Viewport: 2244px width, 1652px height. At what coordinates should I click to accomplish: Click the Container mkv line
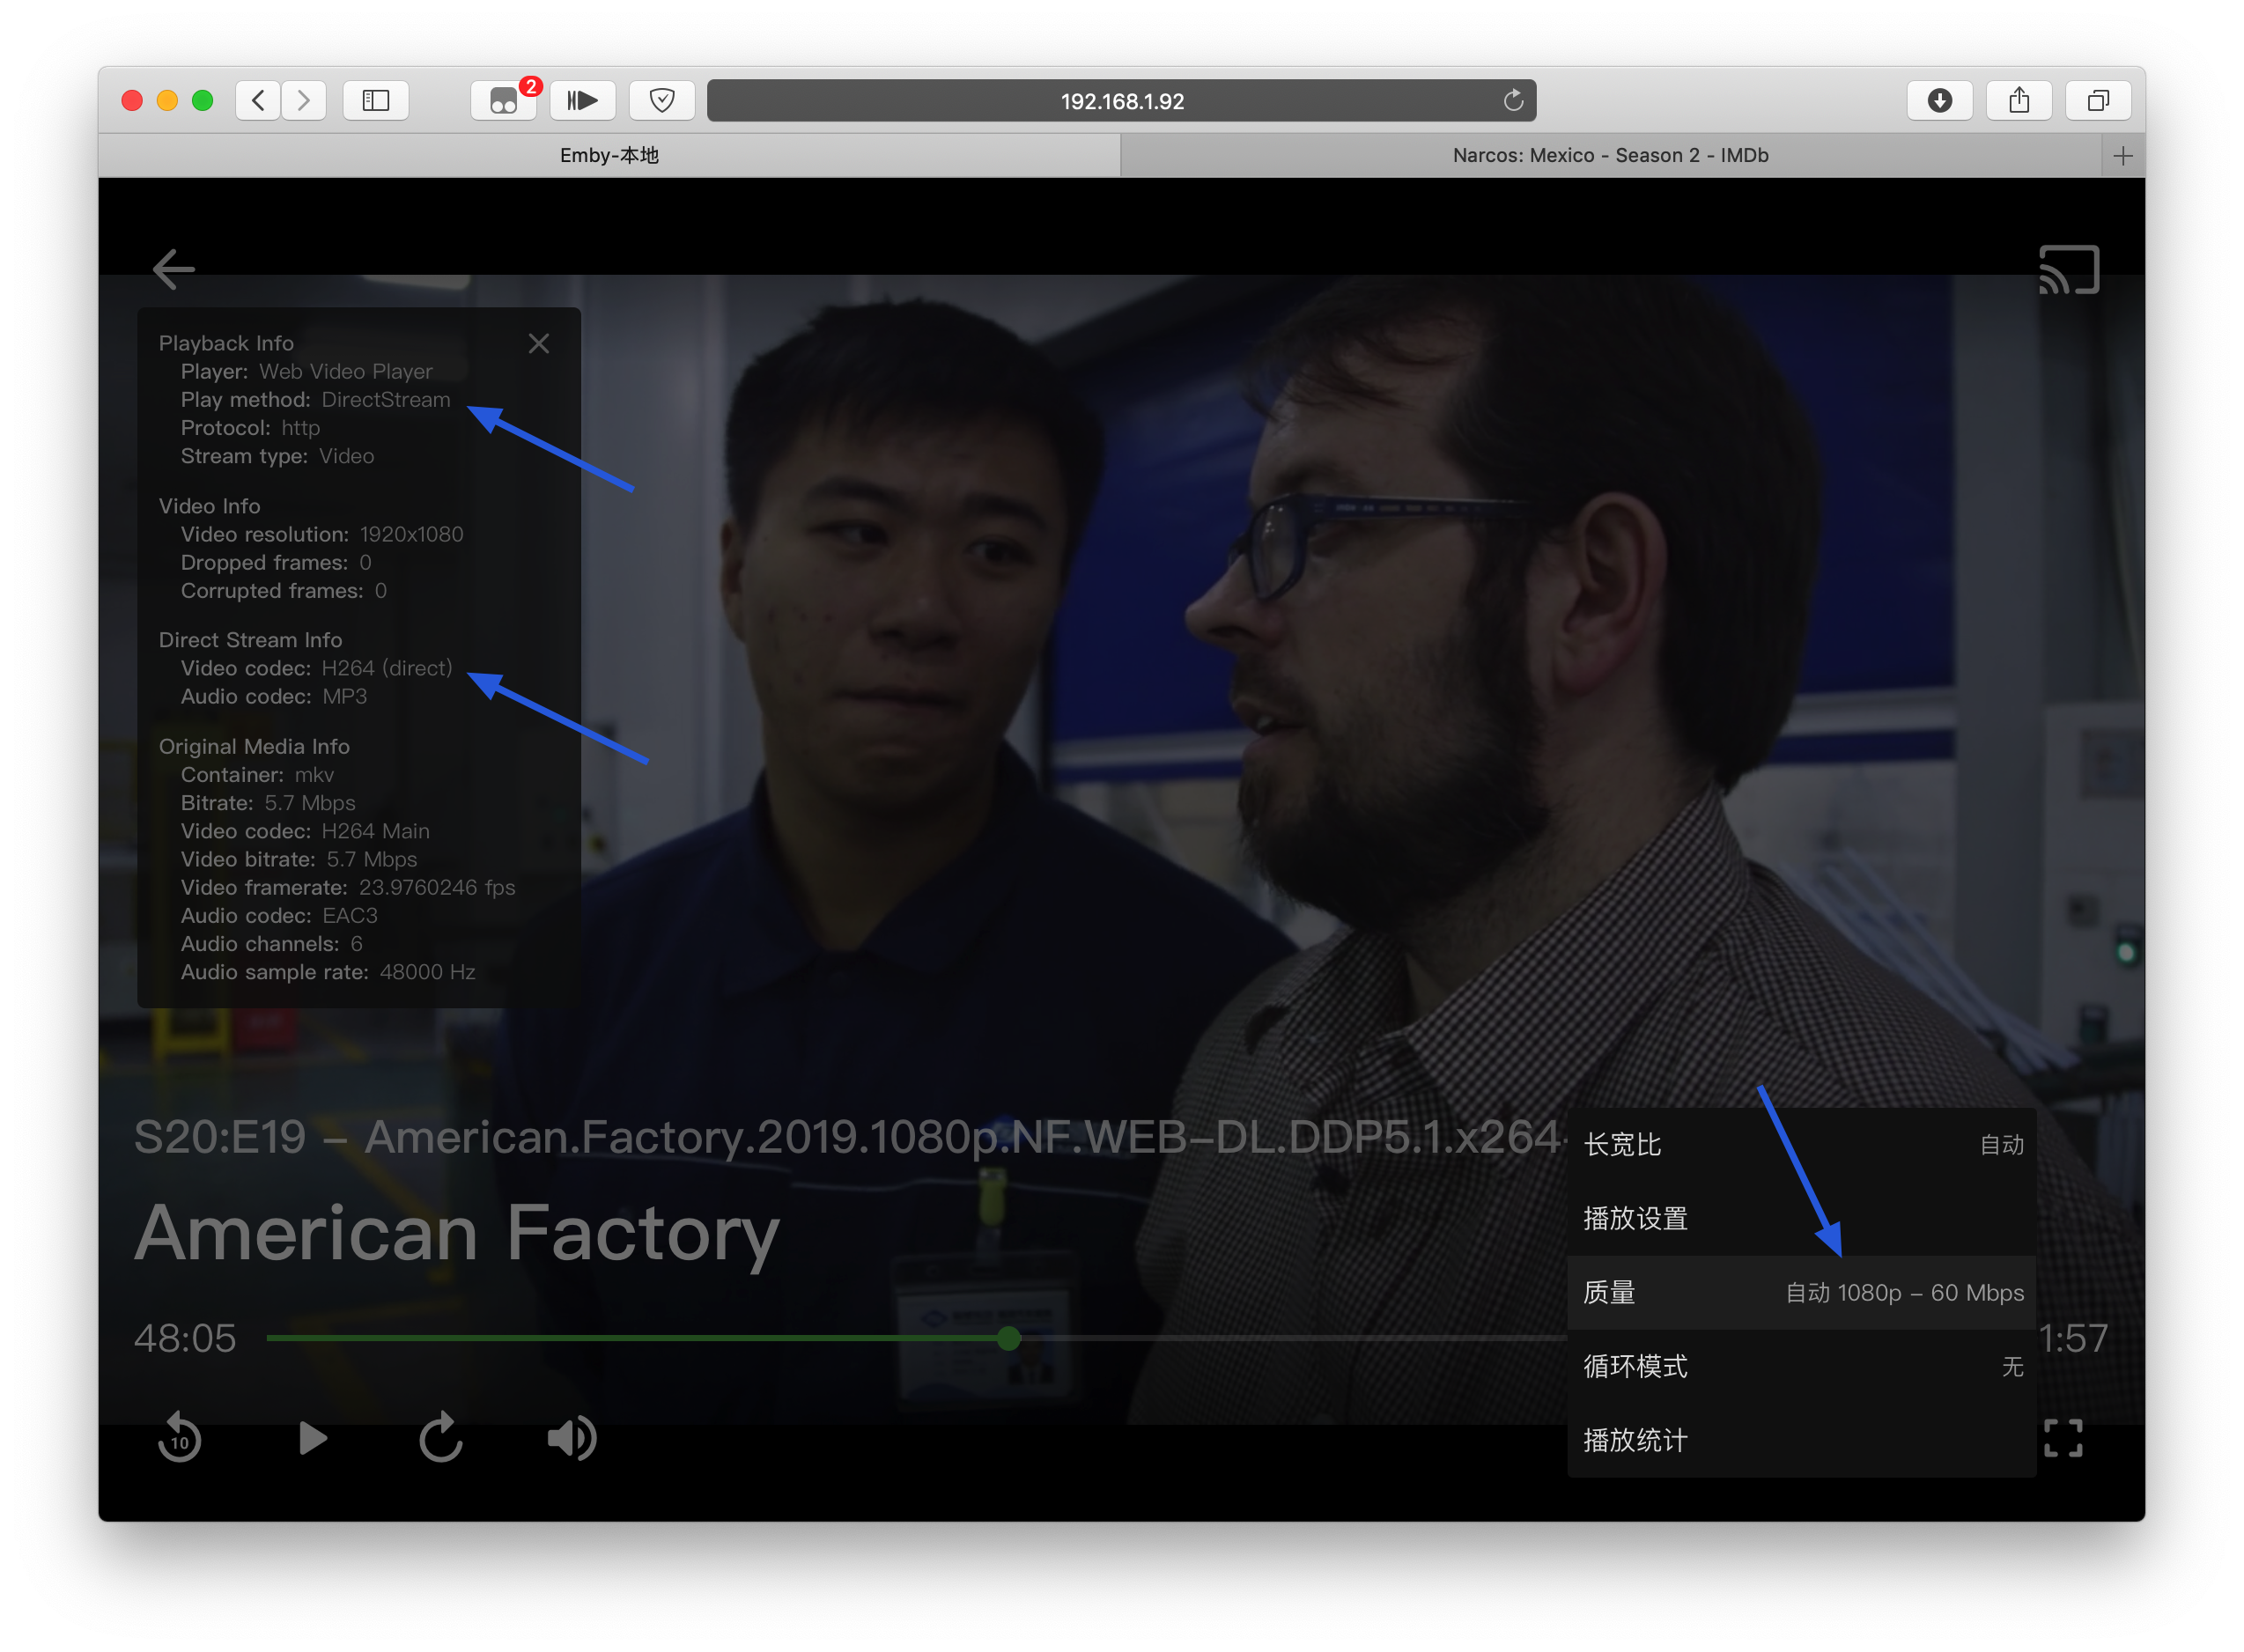click(x=257, y=775)
